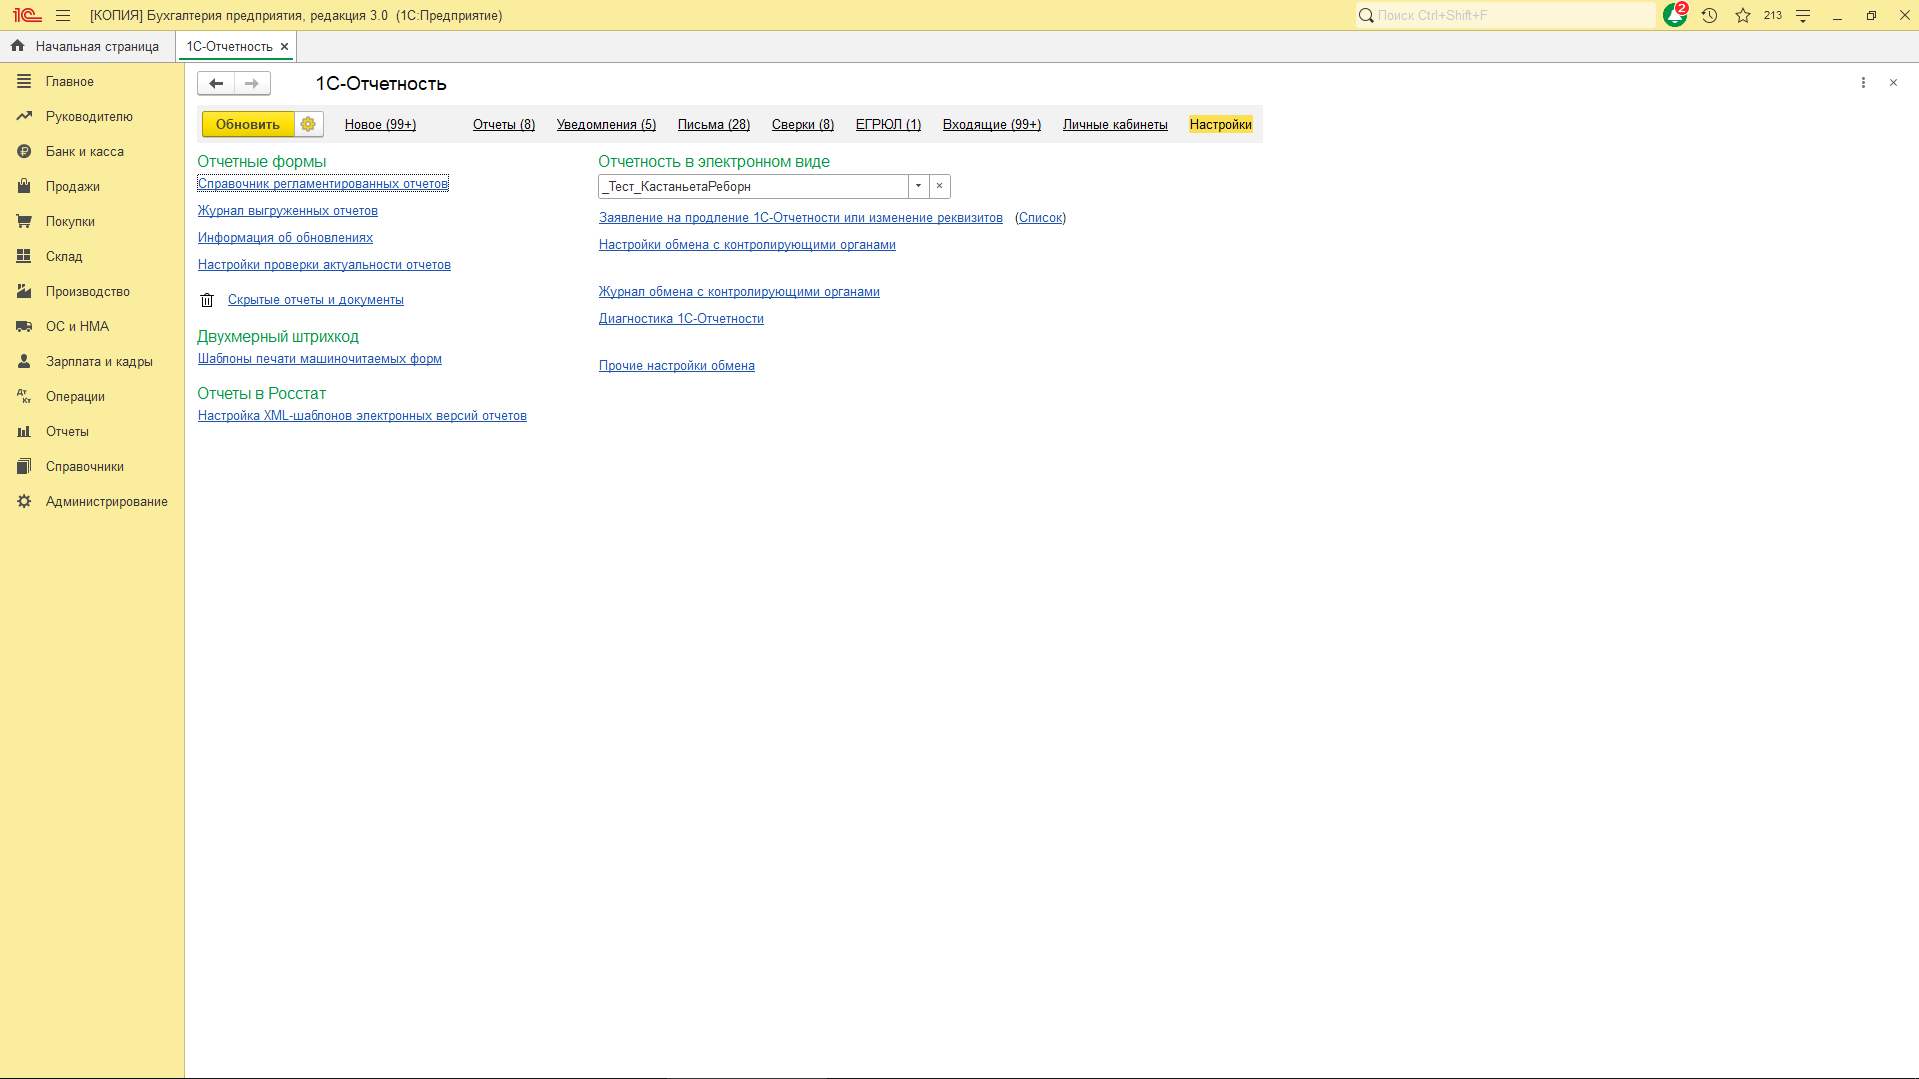This screenshot has height=1079, width=1919.
Task: Clear the organization field with X
Action: click(940, 186)
